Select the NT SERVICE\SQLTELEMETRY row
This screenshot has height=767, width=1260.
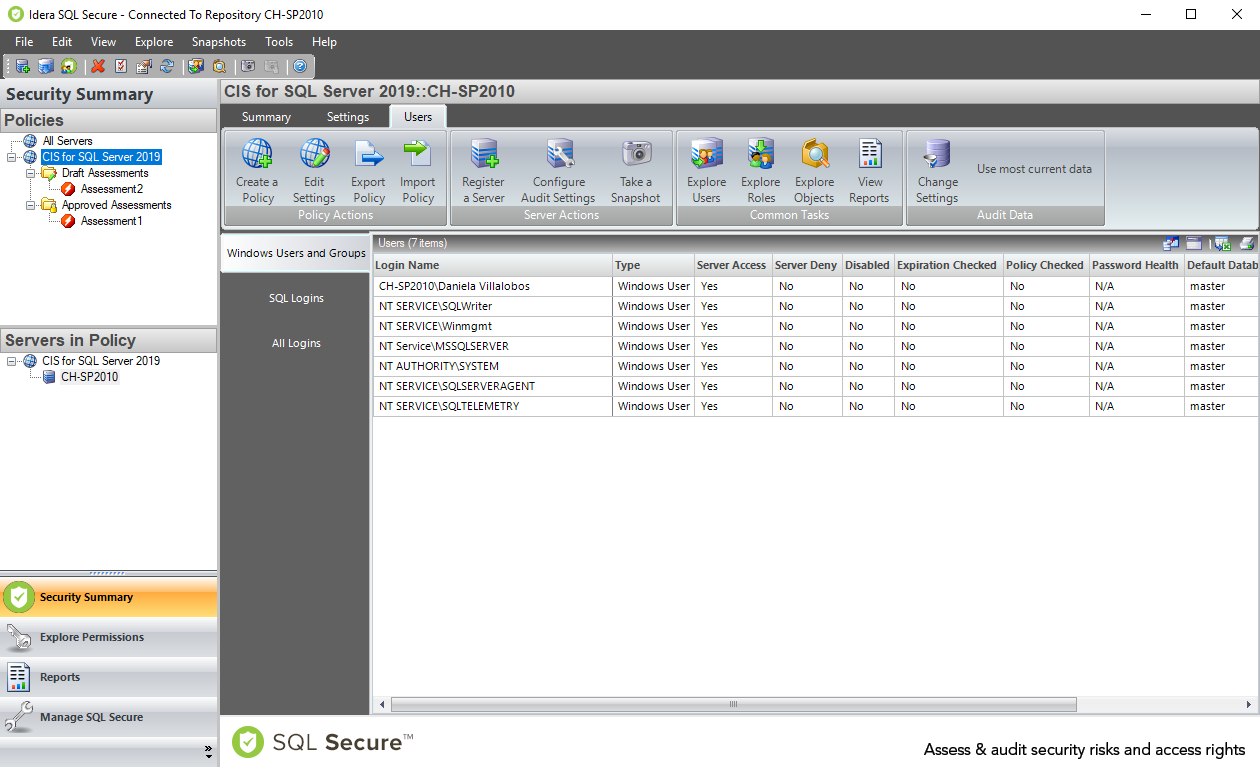point(815,406)
